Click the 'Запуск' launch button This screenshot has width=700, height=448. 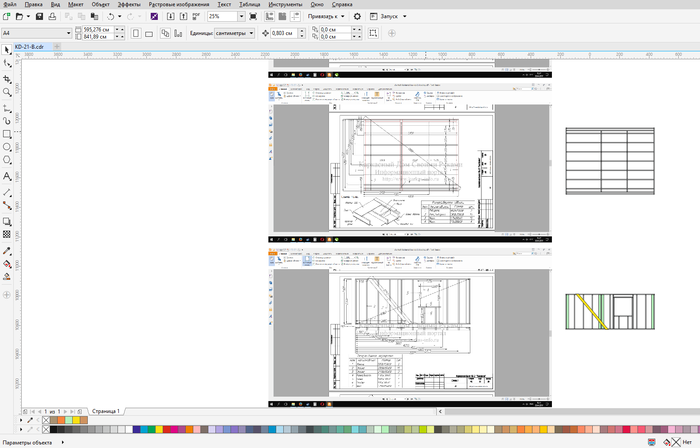(390, 17)
